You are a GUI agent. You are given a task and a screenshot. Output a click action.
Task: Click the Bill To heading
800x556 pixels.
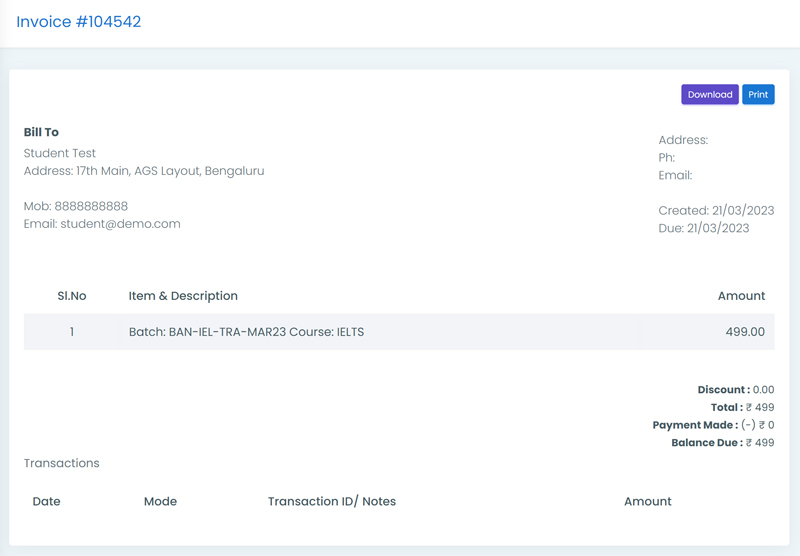coord(41,132)
